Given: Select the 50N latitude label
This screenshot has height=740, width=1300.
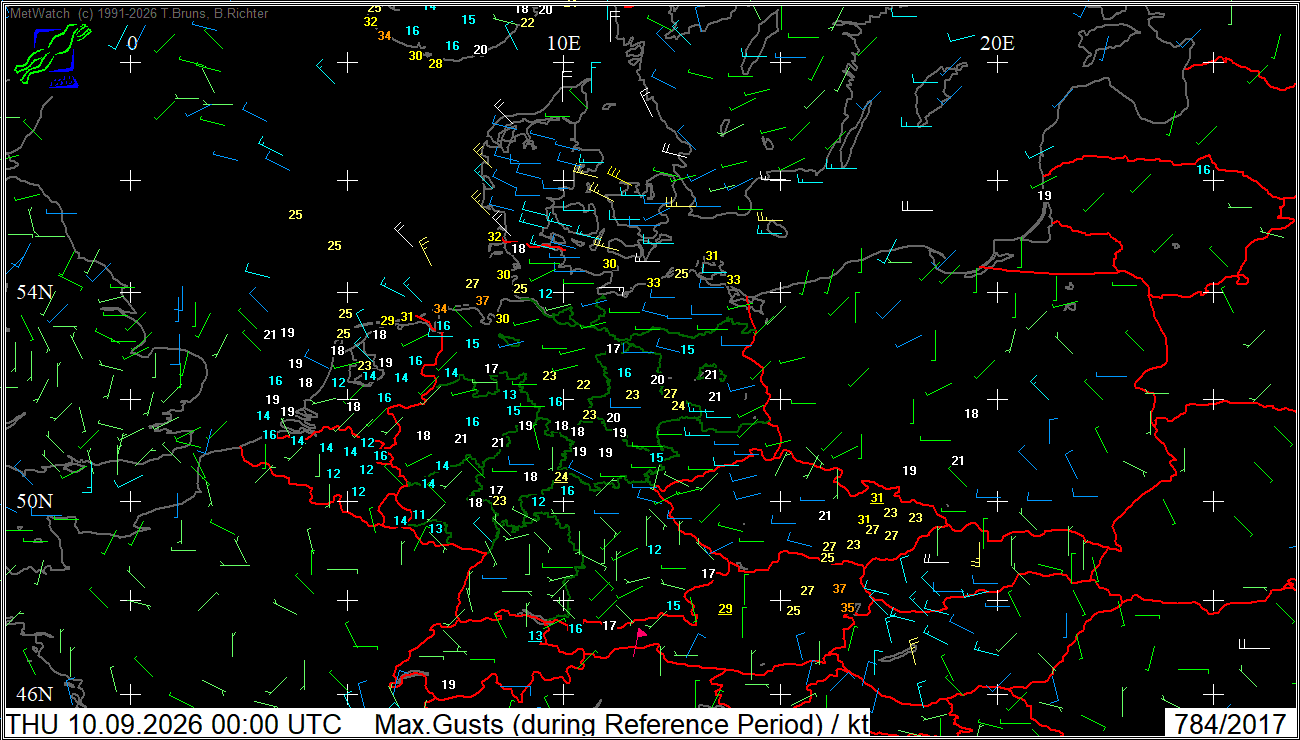Looking at the screenshot, I should pos(33,501).
